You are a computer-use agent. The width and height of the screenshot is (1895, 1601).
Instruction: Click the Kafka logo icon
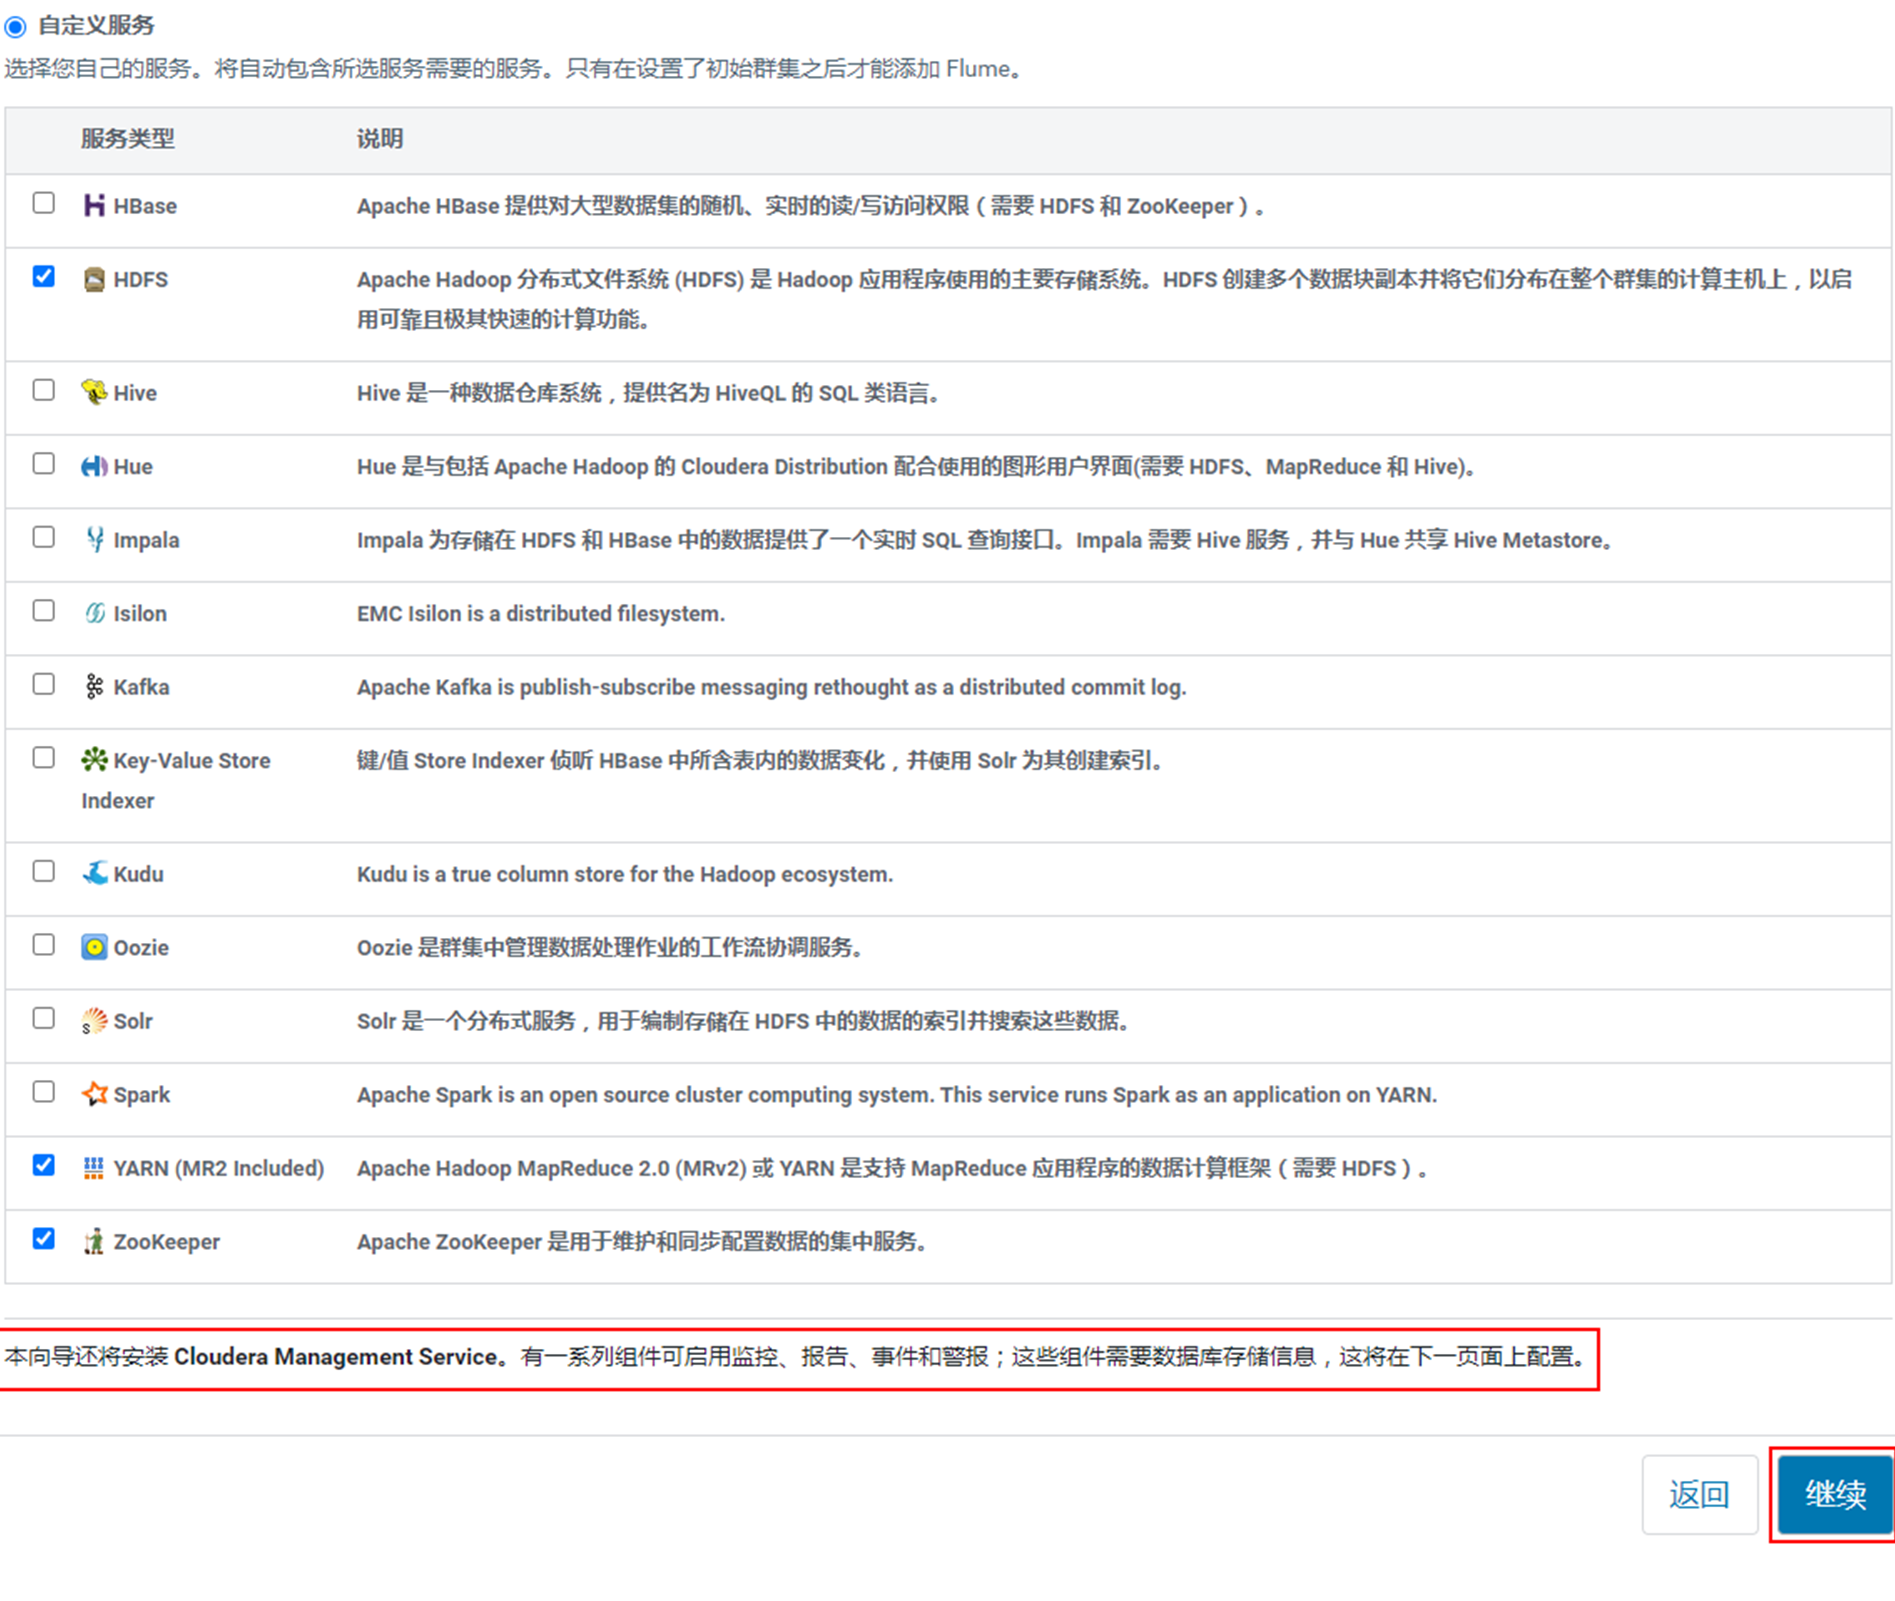94,686
